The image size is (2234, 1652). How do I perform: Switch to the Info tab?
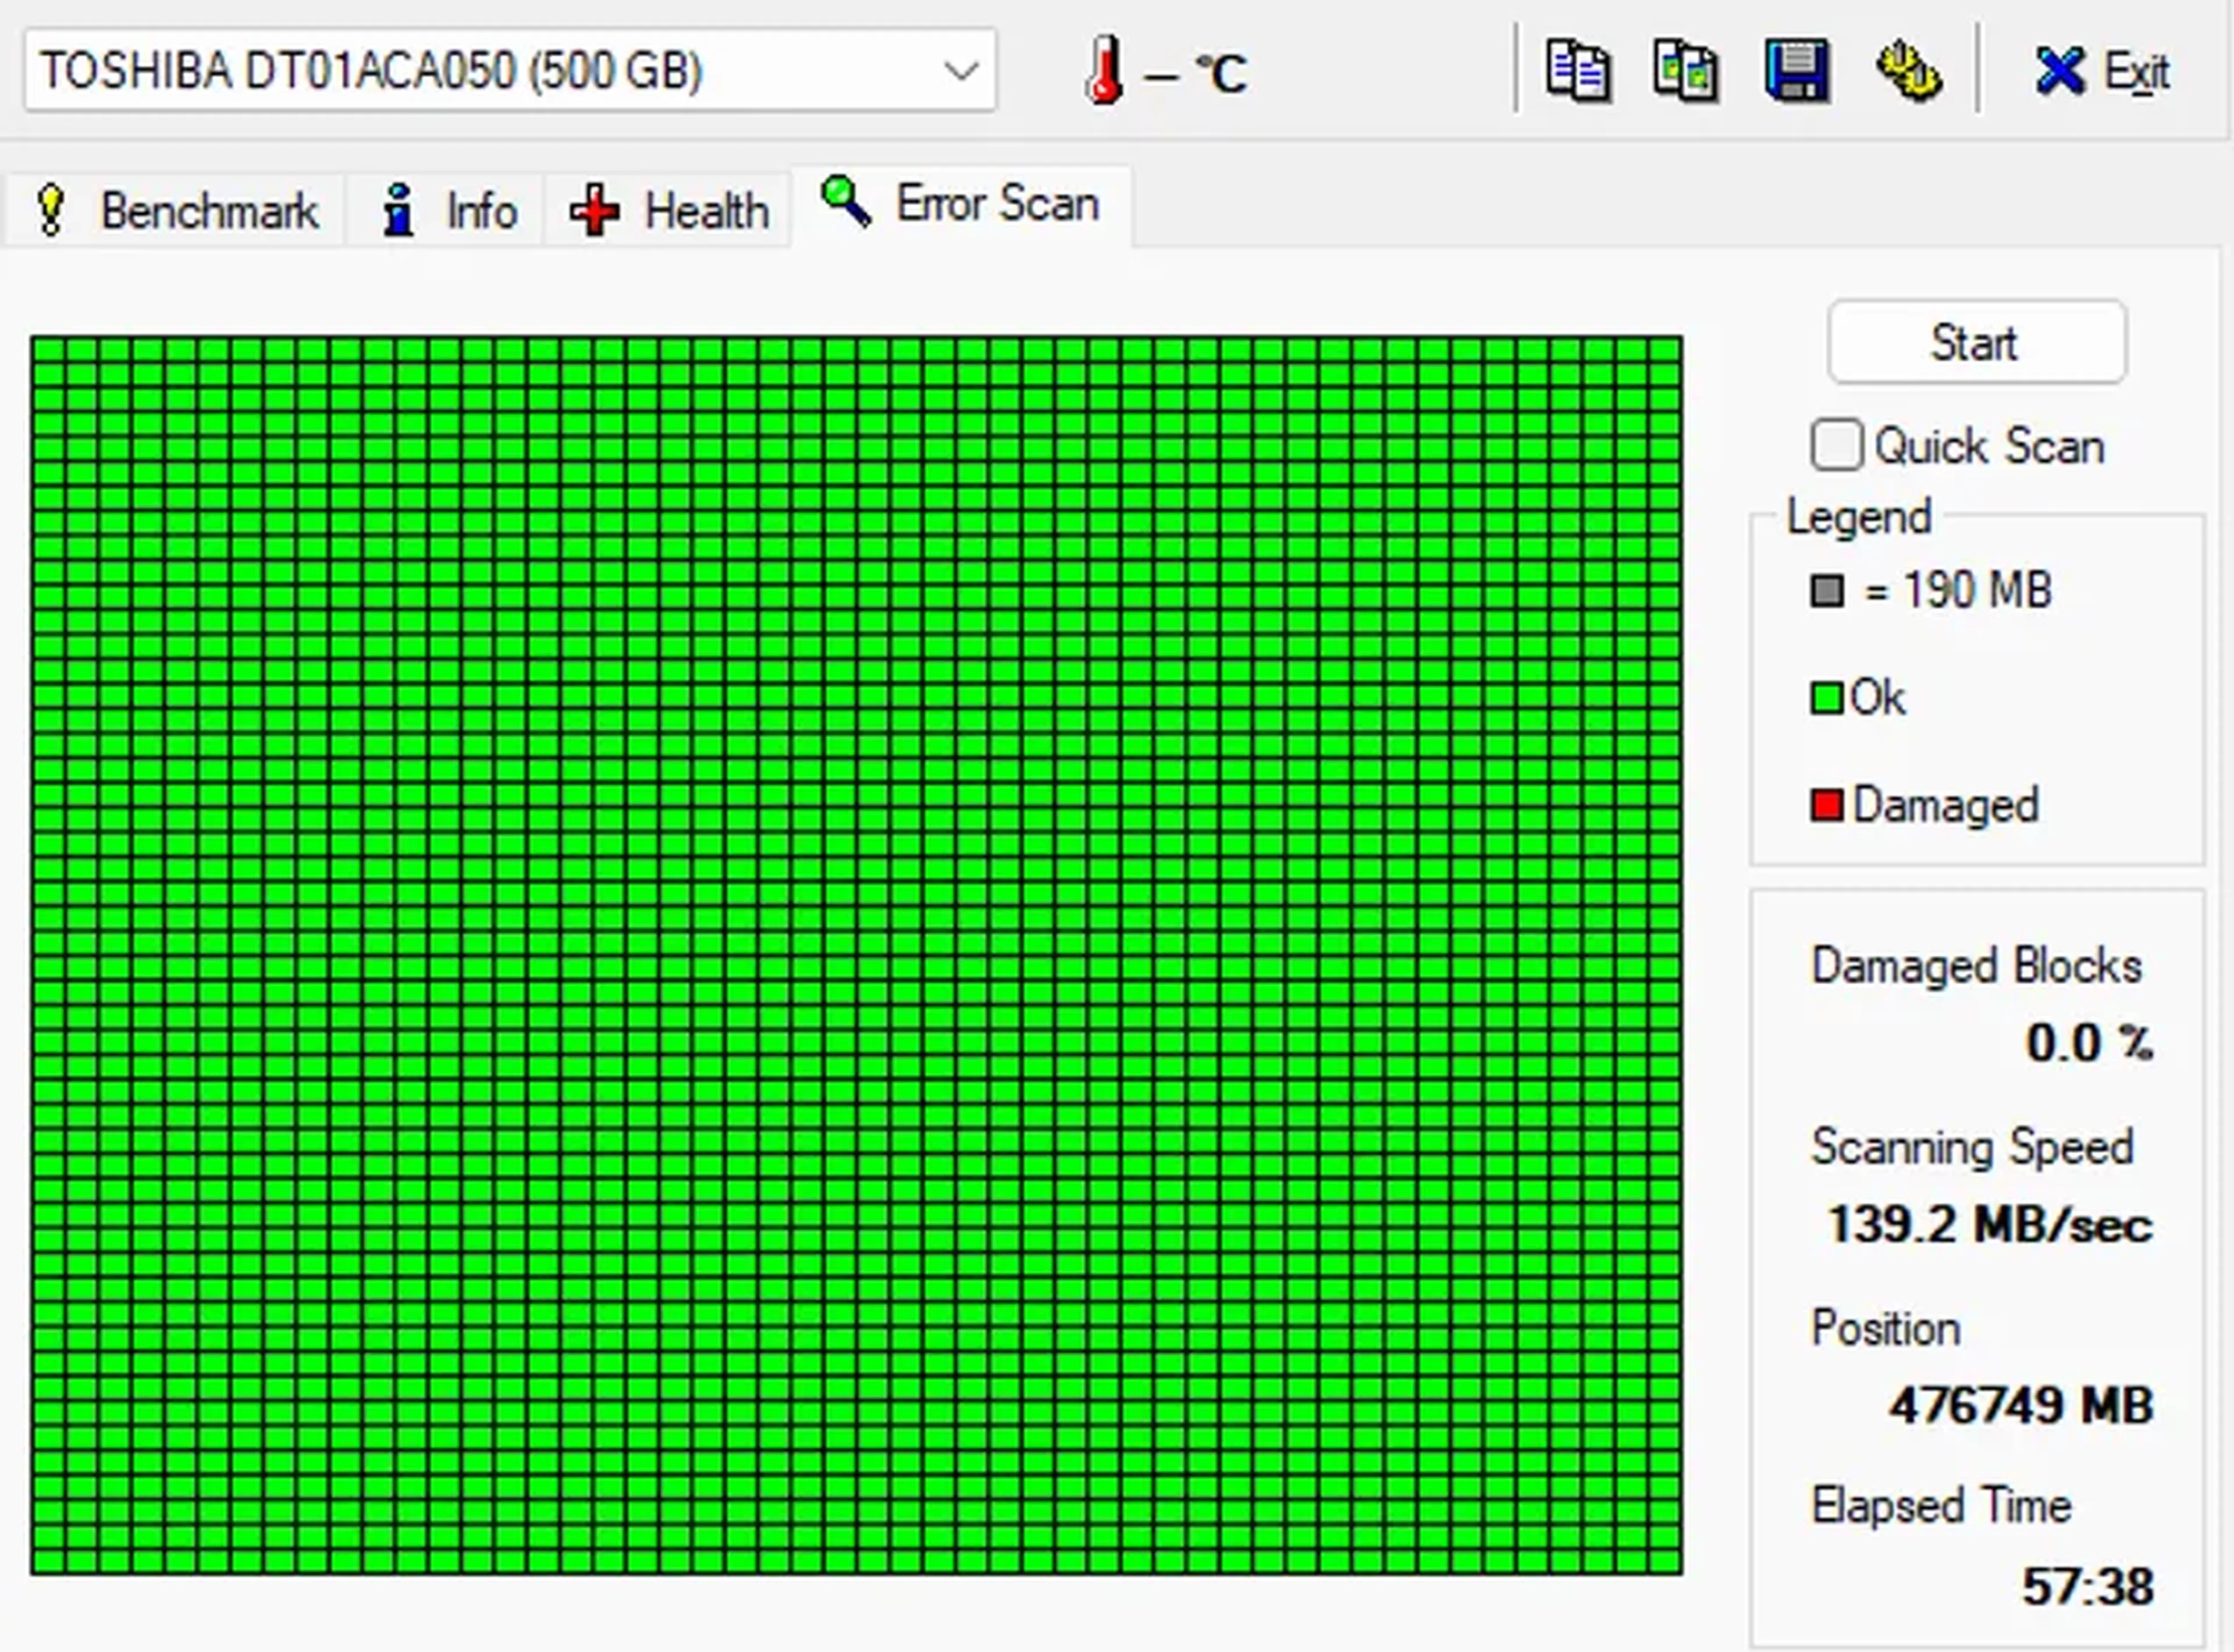point(446,210)
